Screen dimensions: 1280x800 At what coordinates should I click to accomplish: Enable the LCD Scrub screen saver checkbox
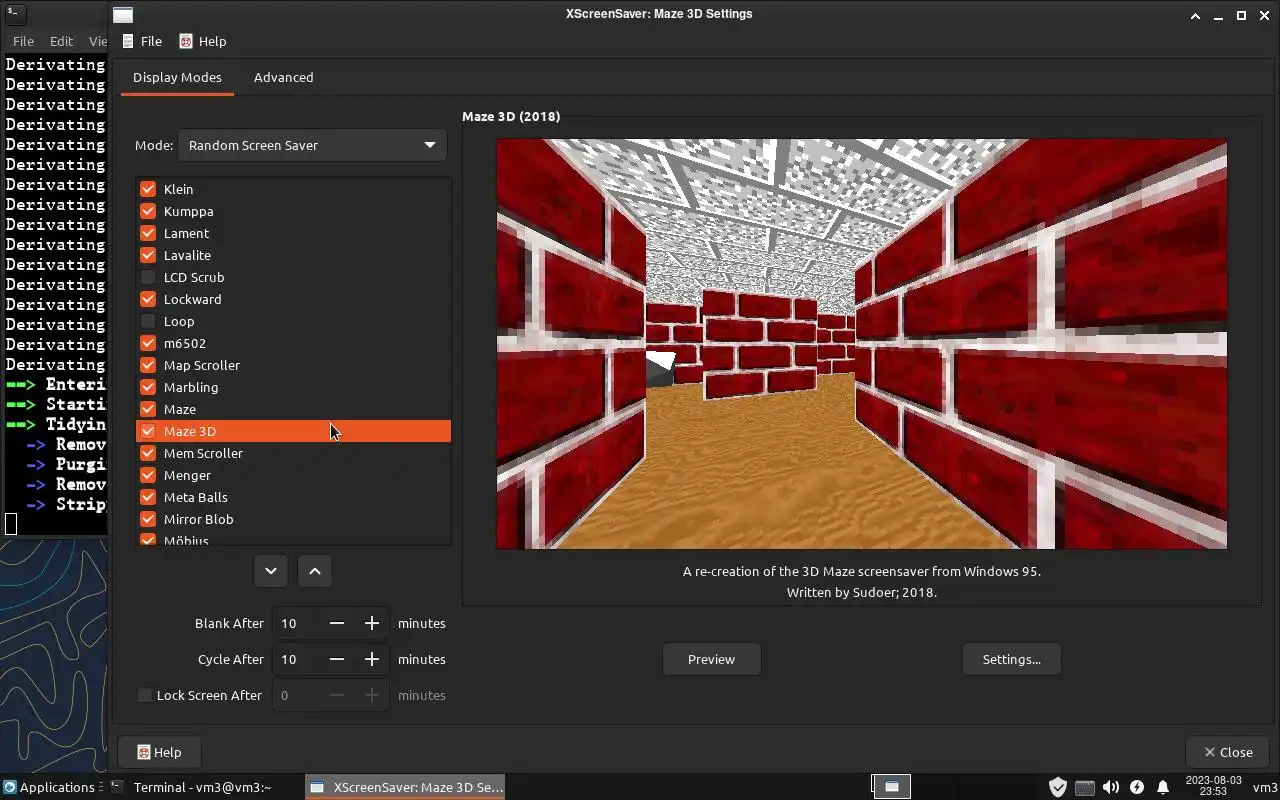[148, 277]
